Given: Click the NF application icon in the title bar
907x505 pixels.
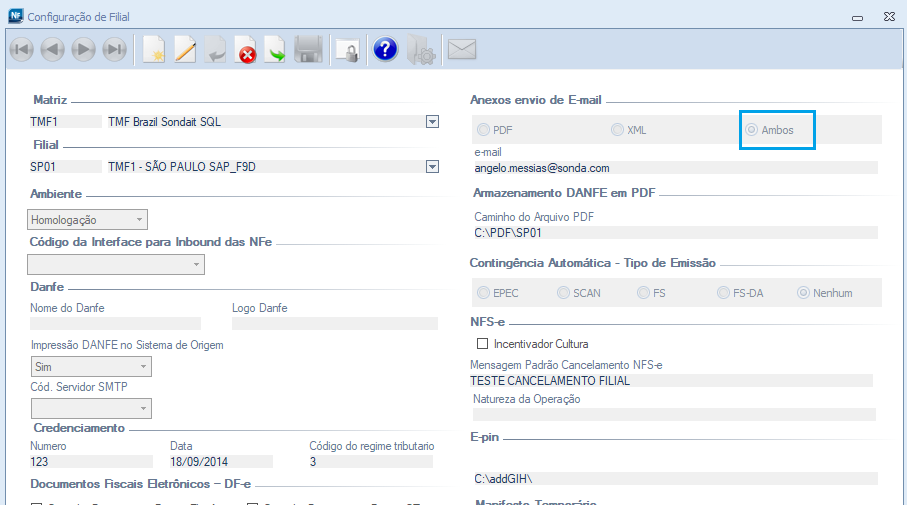Looking at the screenshot, I should (16, 16).
